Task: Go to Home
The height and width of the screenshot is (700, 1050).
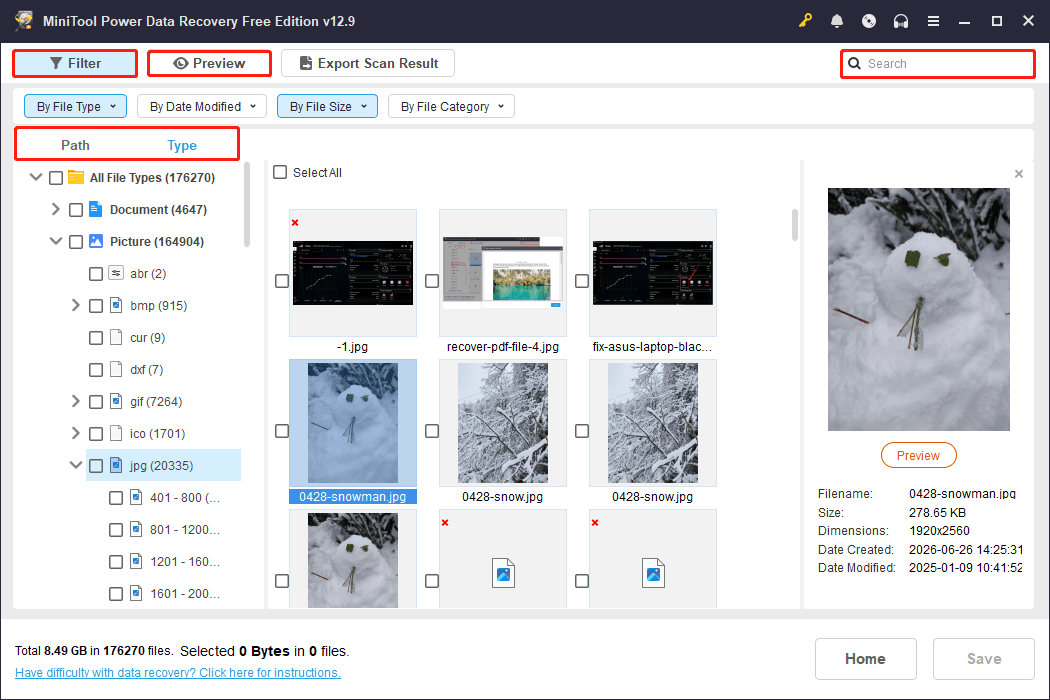Action: click(865, 658)
